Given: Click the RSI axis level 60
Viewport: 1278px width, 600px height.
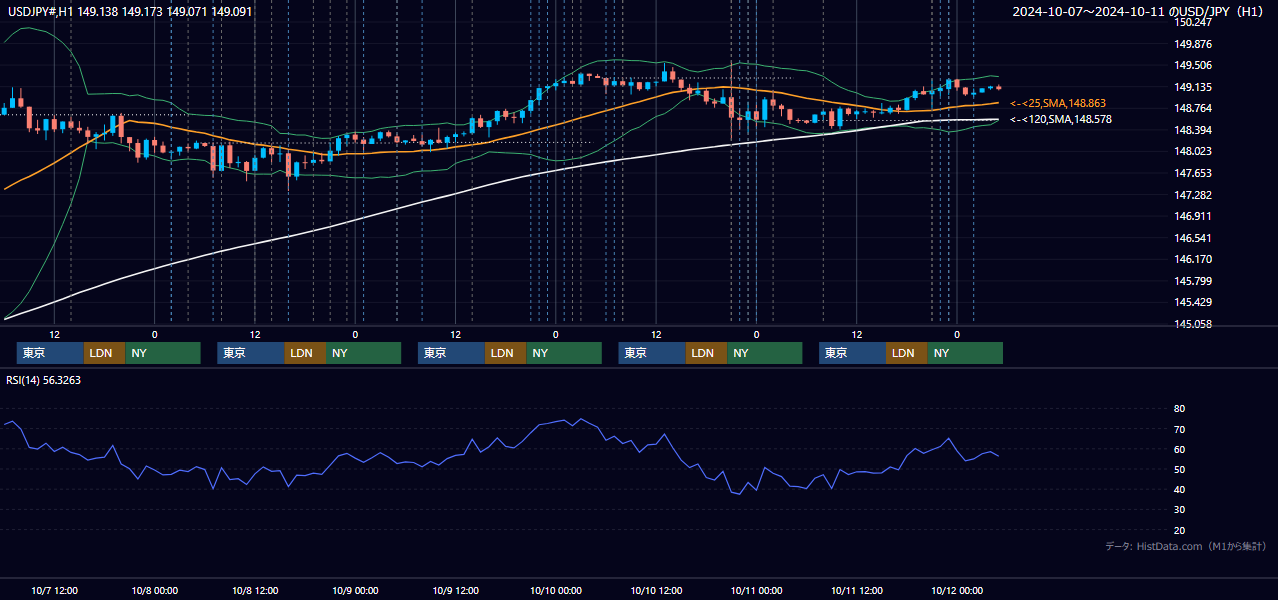Looking at the screenshot, I should pyautogui.click(x=1179, y=449).
